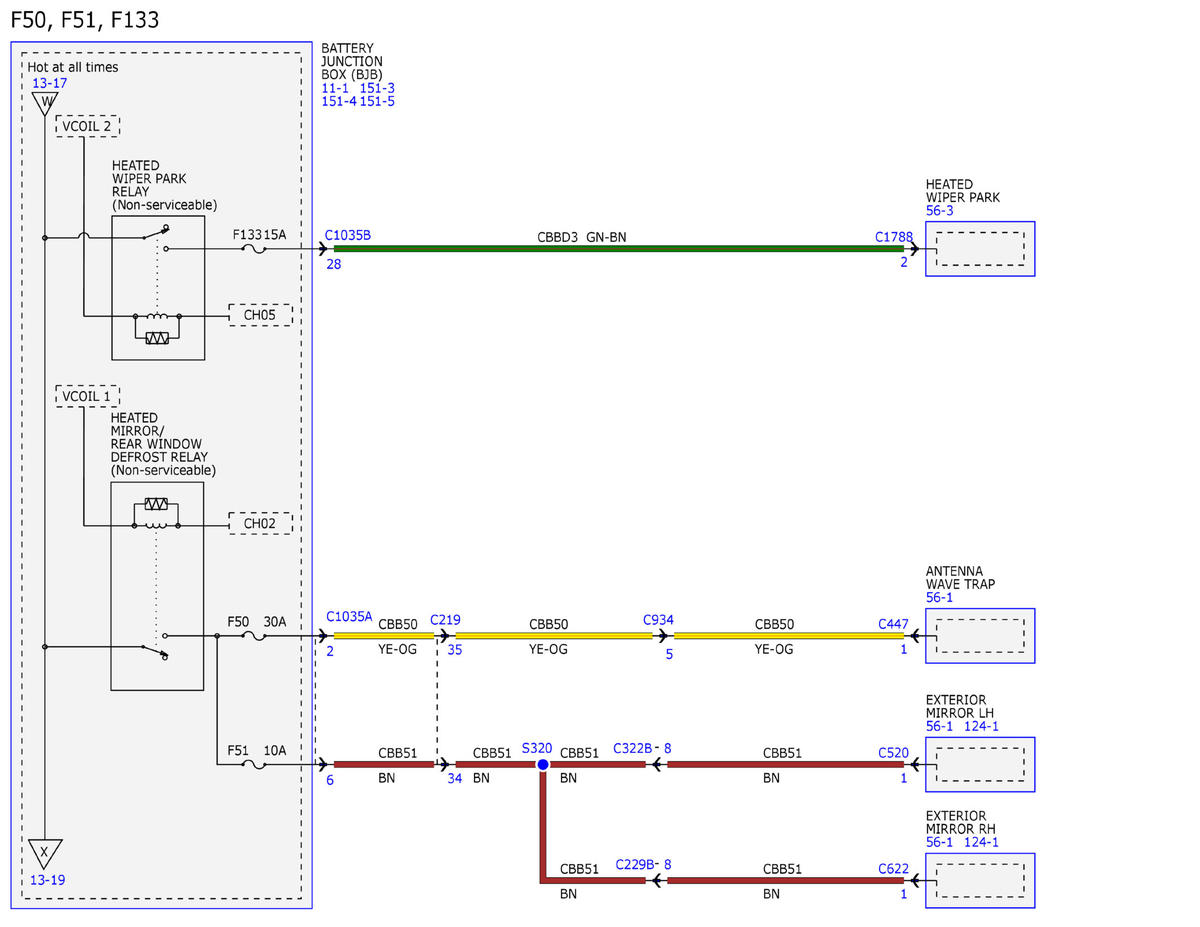Viewport: 1200px width, 927px height.
Task: Select the S320 splice label
Action: point(537,747)
